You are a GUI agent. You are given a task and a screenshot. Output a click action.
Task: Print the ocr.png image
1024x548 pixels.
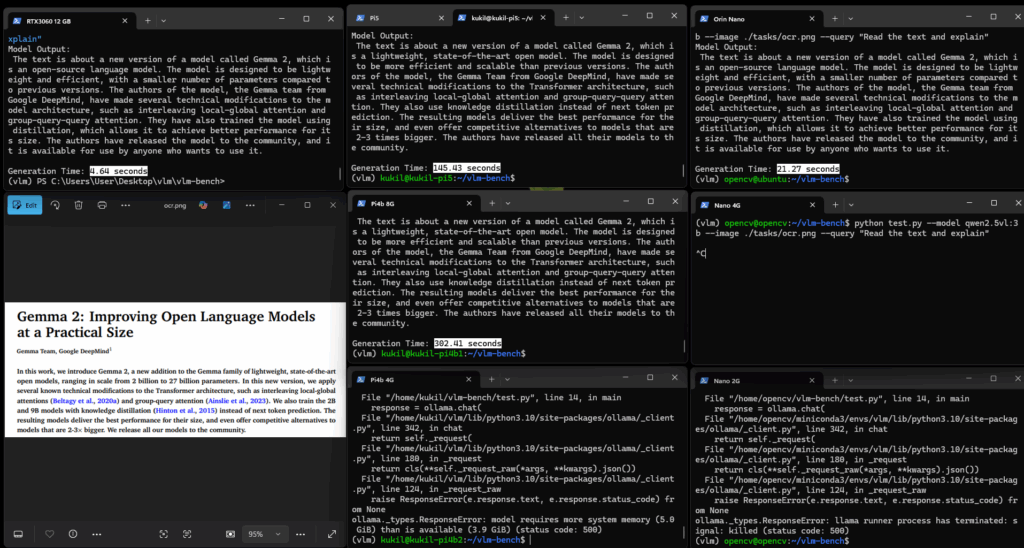click(x=103, y=204)
